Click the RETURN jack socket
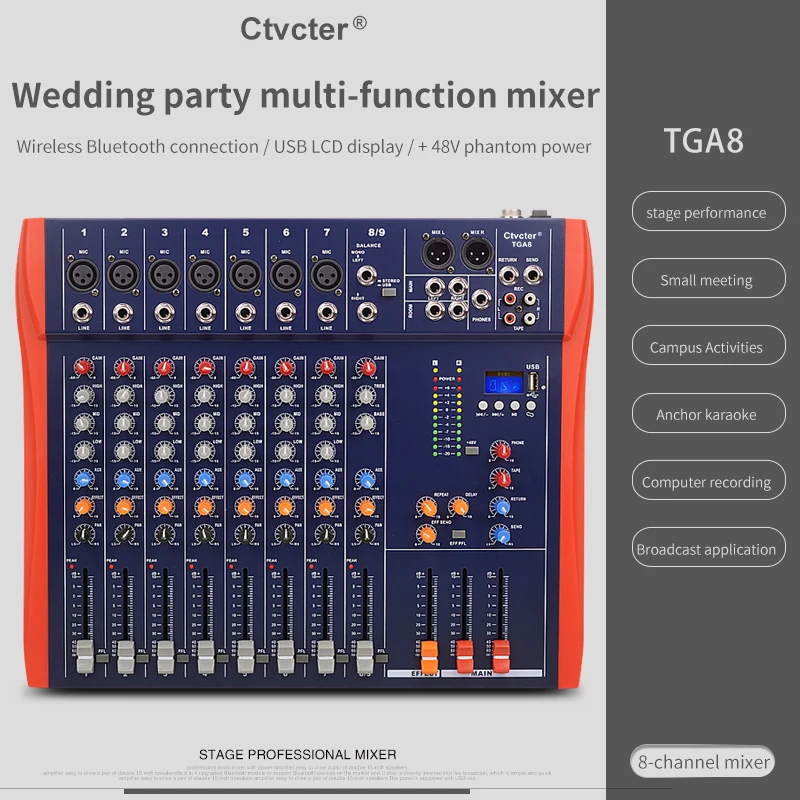The width and height of the screenshot is (800, 800). click(508, 275)
